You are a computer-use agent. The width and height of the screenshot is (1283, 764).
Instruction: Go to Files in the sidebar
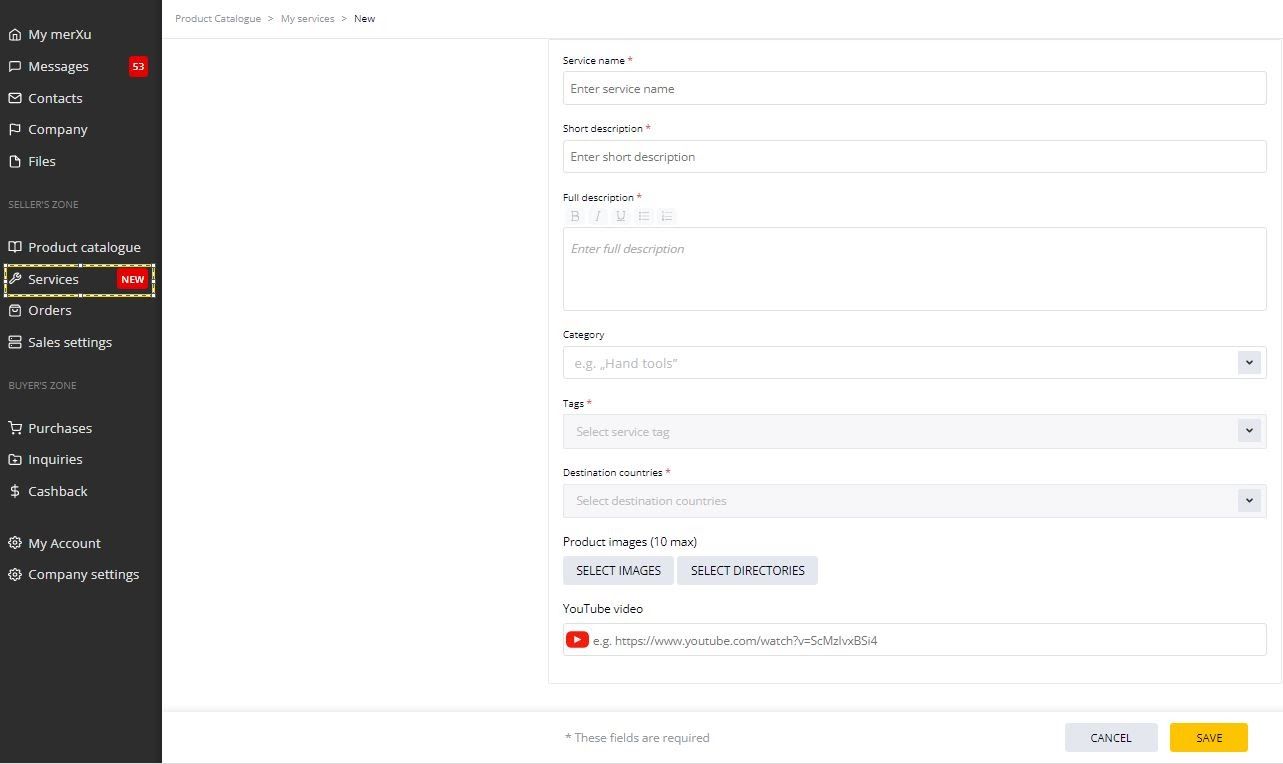tap(42, 161)
